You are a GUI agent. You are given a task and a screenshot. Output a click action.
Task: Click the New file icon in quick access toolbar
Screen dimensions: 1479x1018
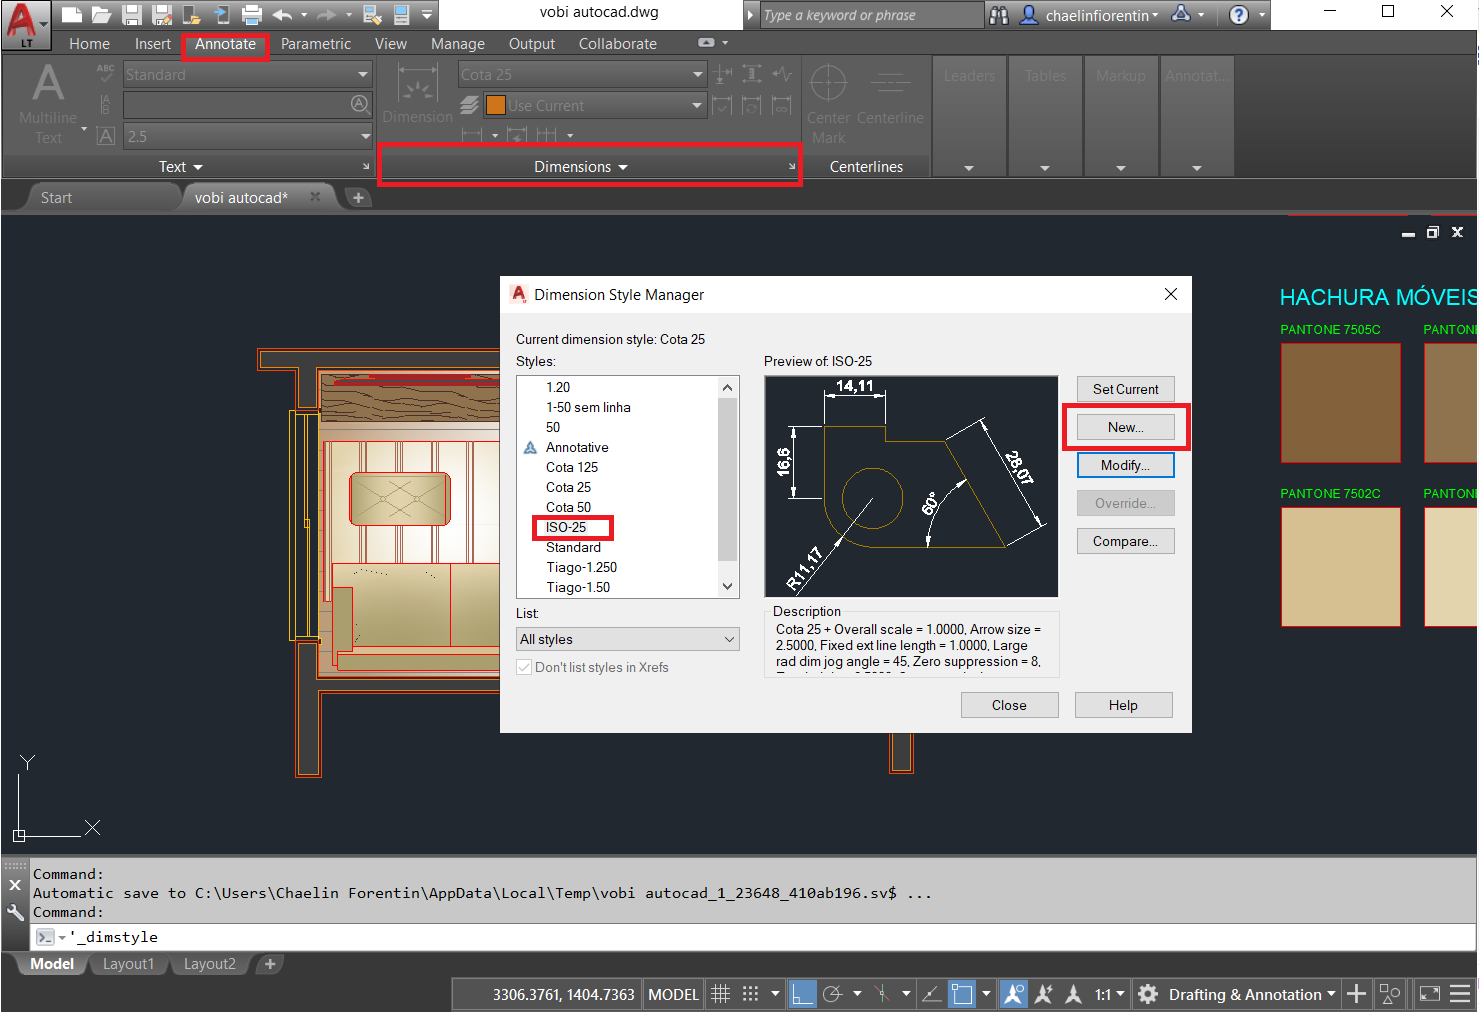pos(72,14)
